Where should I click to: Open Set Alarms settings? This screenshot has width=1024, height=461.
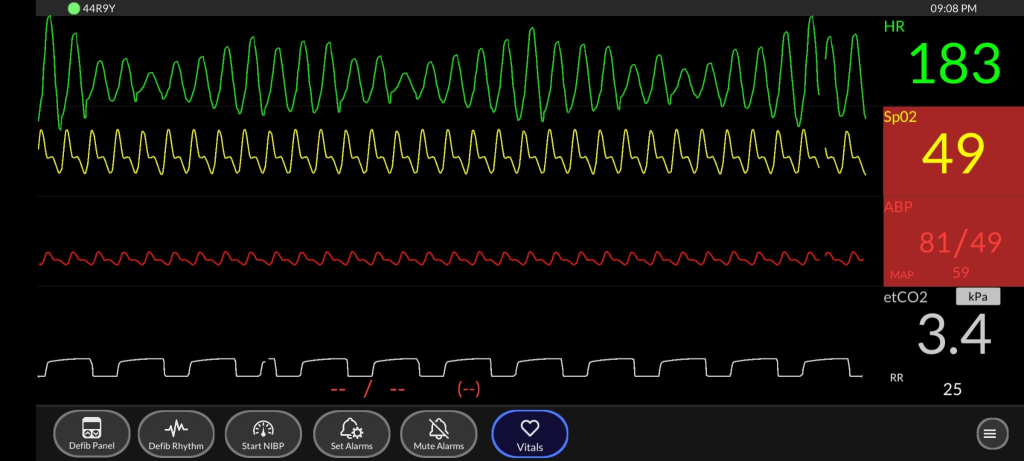point(351,433)
